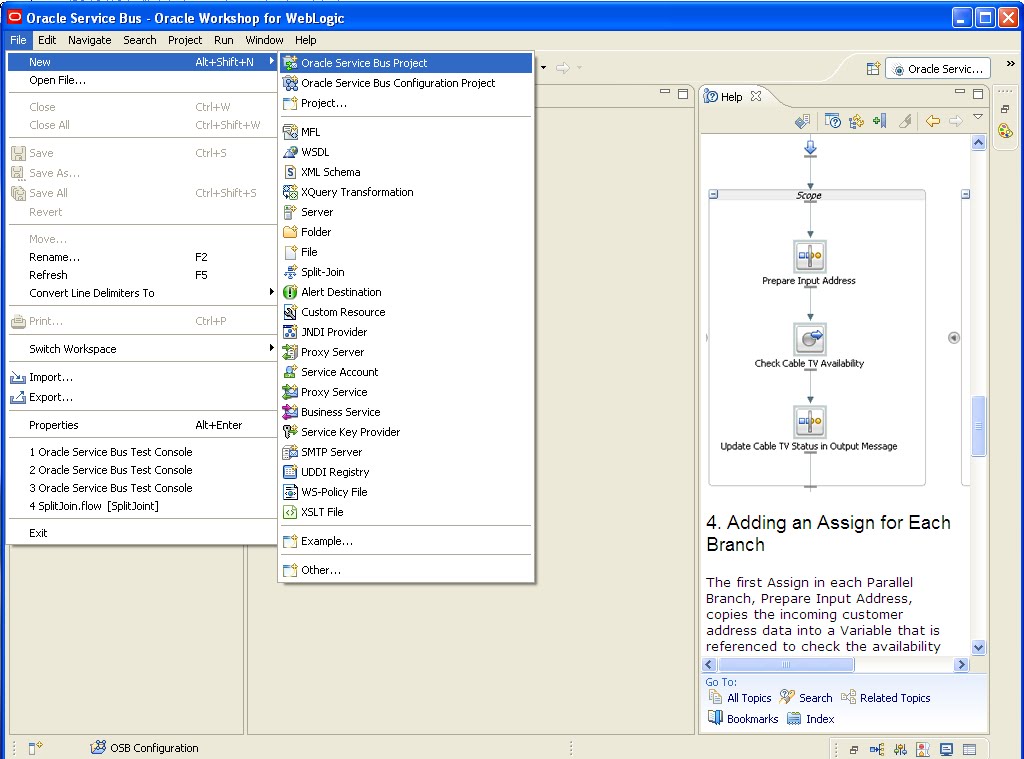Choose Oracle Service Bus Configuration Project
The width and height of the screenshot is (1024, 759).
tap(406, 83)
